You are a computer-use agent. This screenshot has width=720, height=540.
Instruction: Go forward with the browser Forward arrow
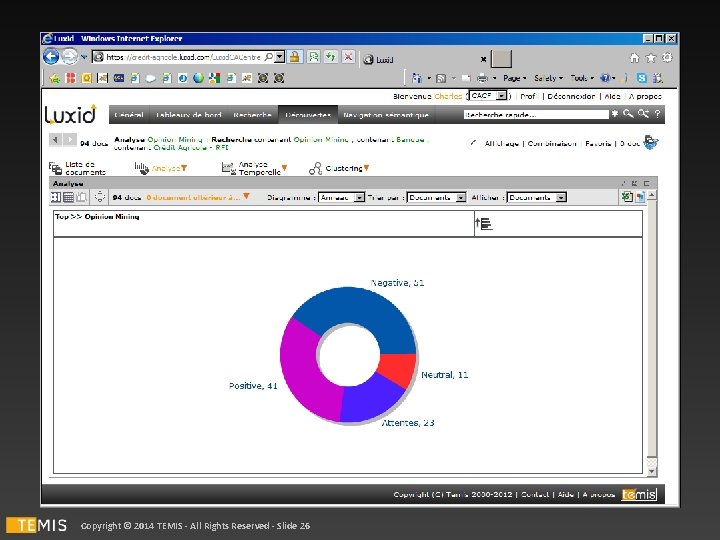(x=70, y=57)
